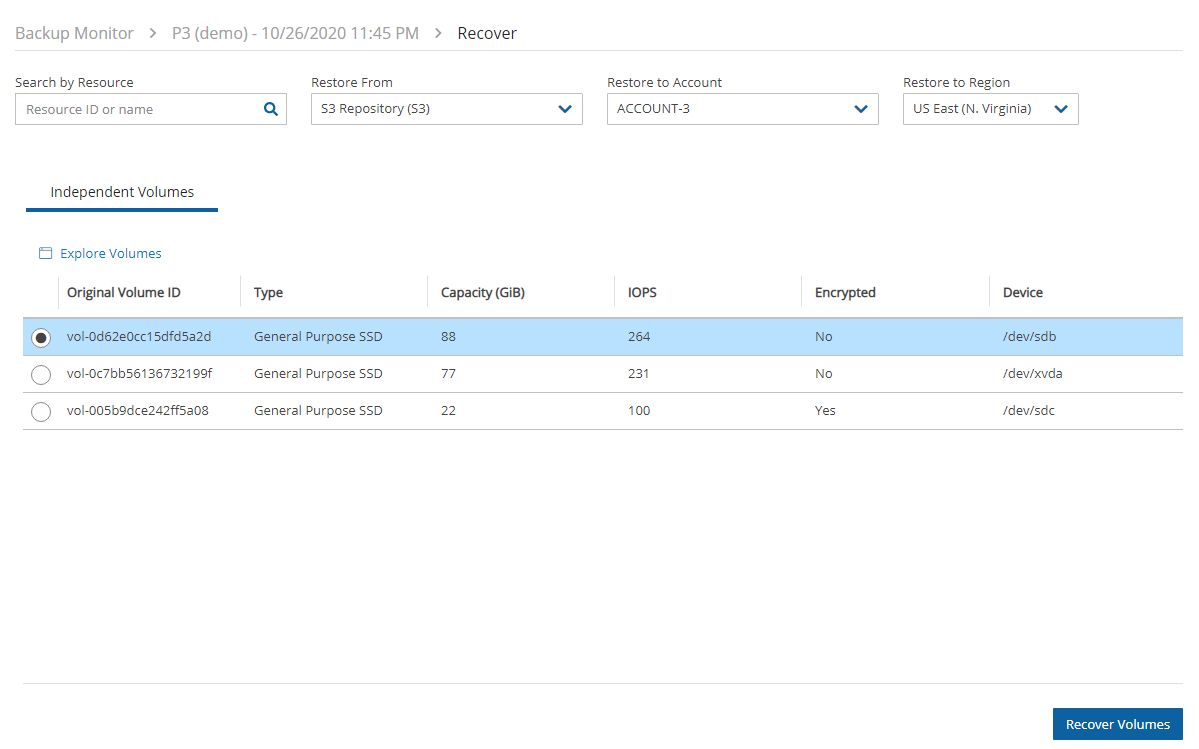Viewport: 1199px width, 749px height.
Task: Click the Explore Volumes window icon
Action: 45,254
